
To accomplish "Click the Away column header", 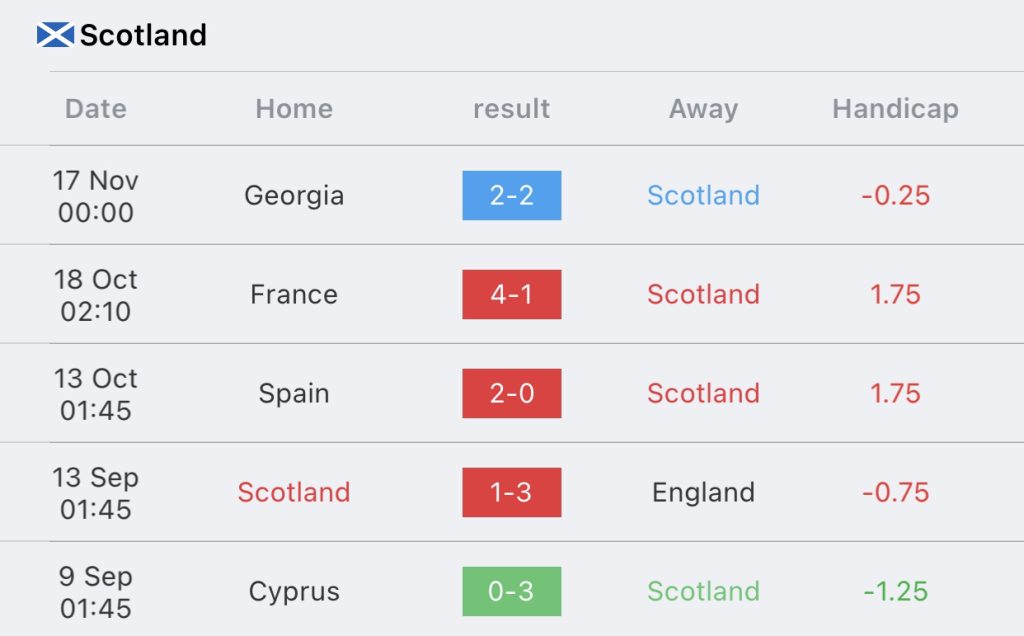I will click(703, 109).
